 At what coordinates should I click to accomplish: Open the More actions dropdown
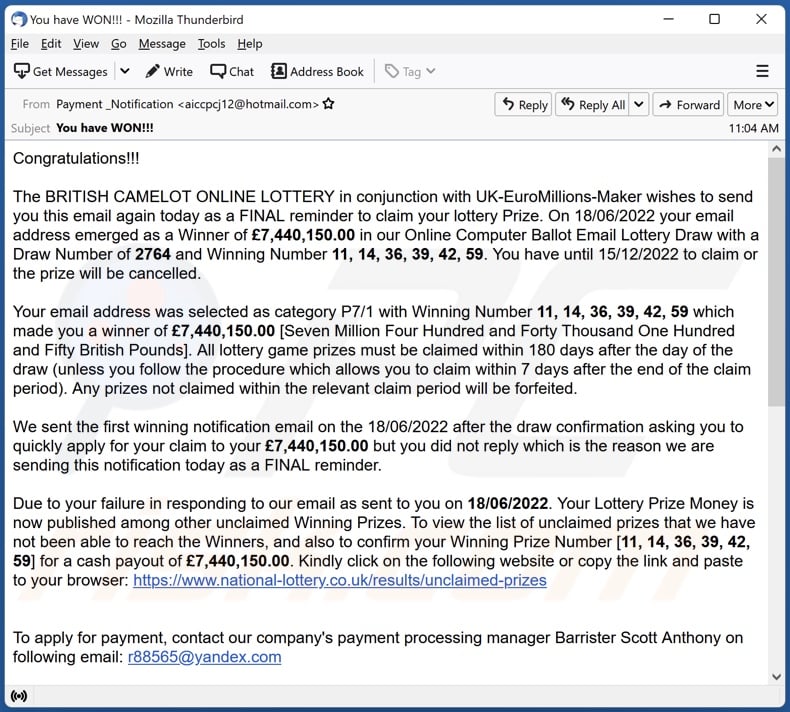[x=753, y=104]
